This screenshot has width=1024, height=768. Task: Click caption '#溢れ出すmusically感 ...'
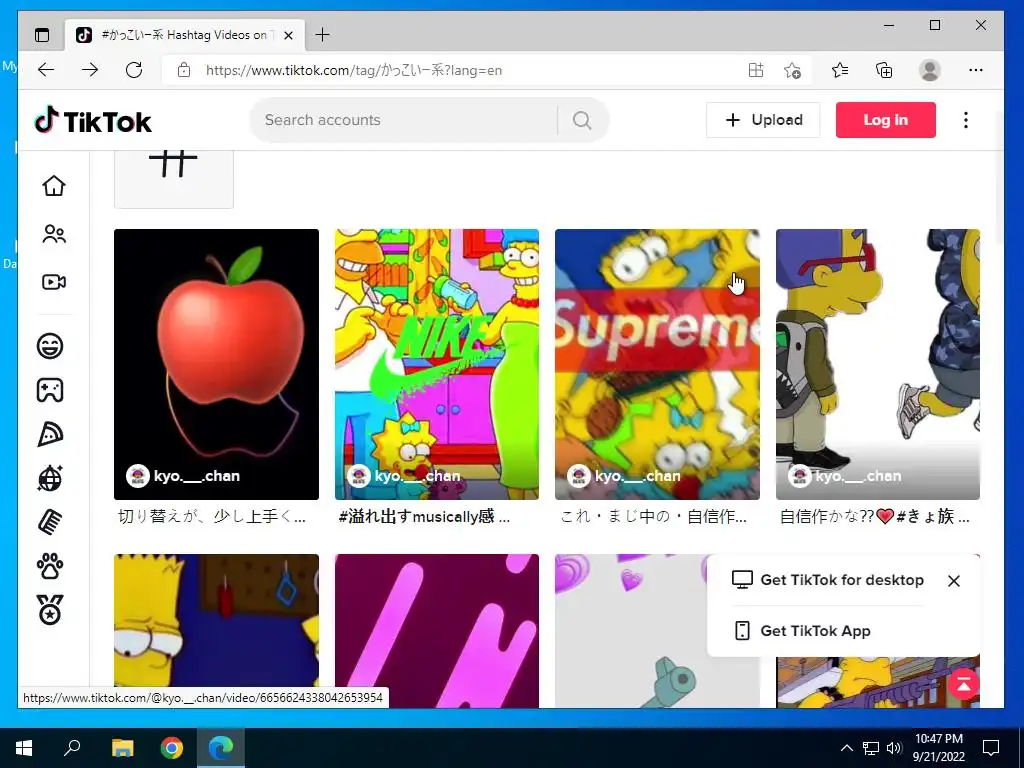pyautogui.click(x=424, y=517)
